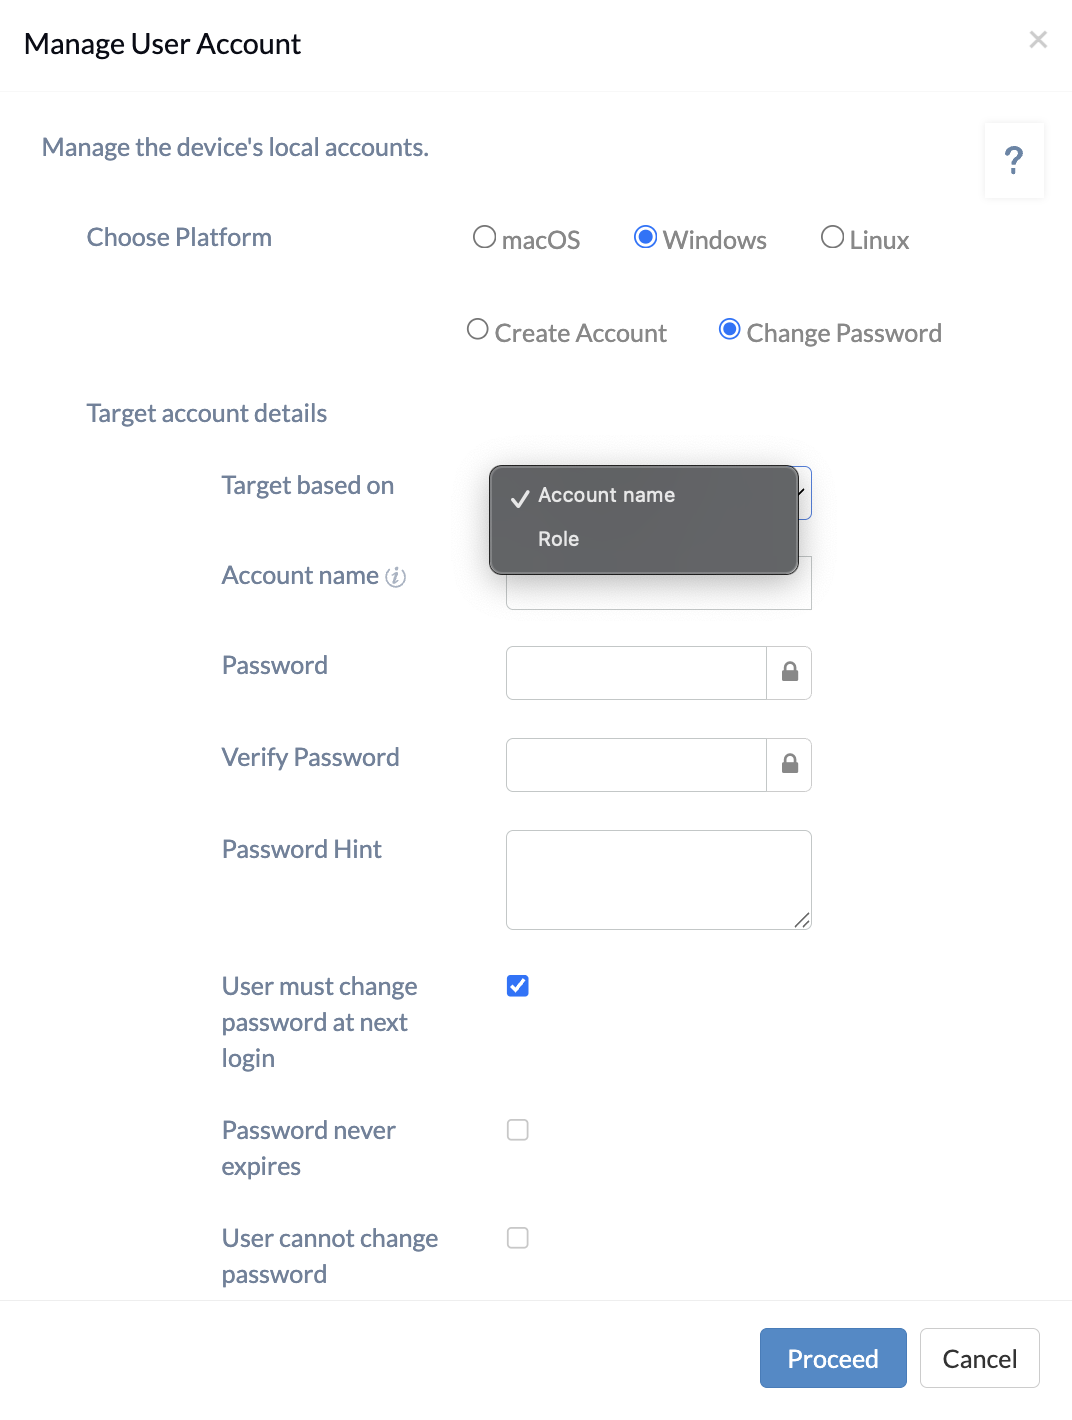Click into the Verify Password field
Image resolution: width=1072 pixels, height=1420 pixels.
(637, 765)
